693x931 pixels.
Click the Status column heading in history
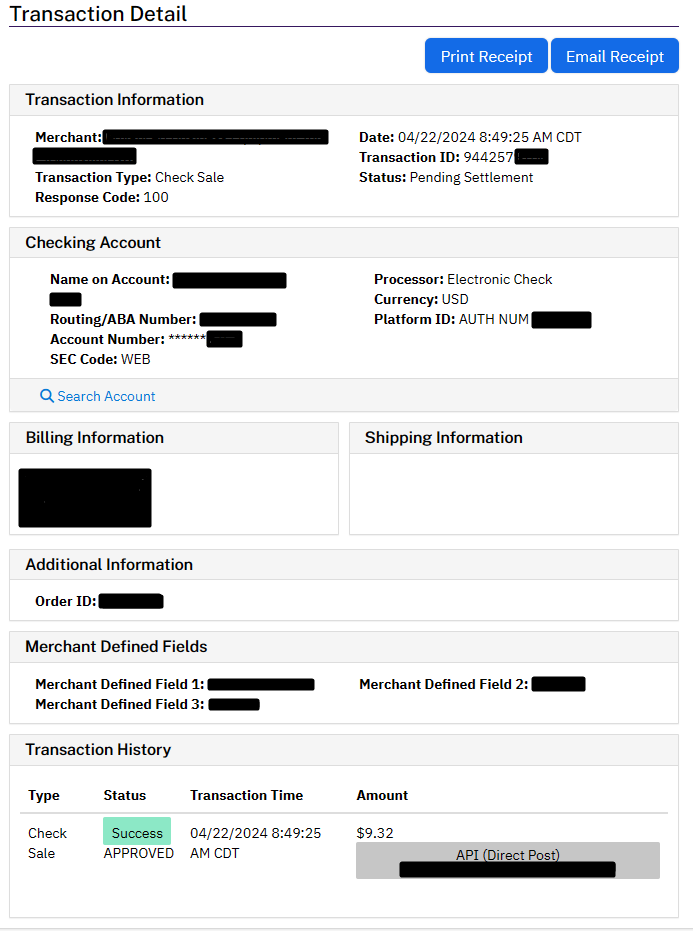pyautogui.click(x=125, y=795)
